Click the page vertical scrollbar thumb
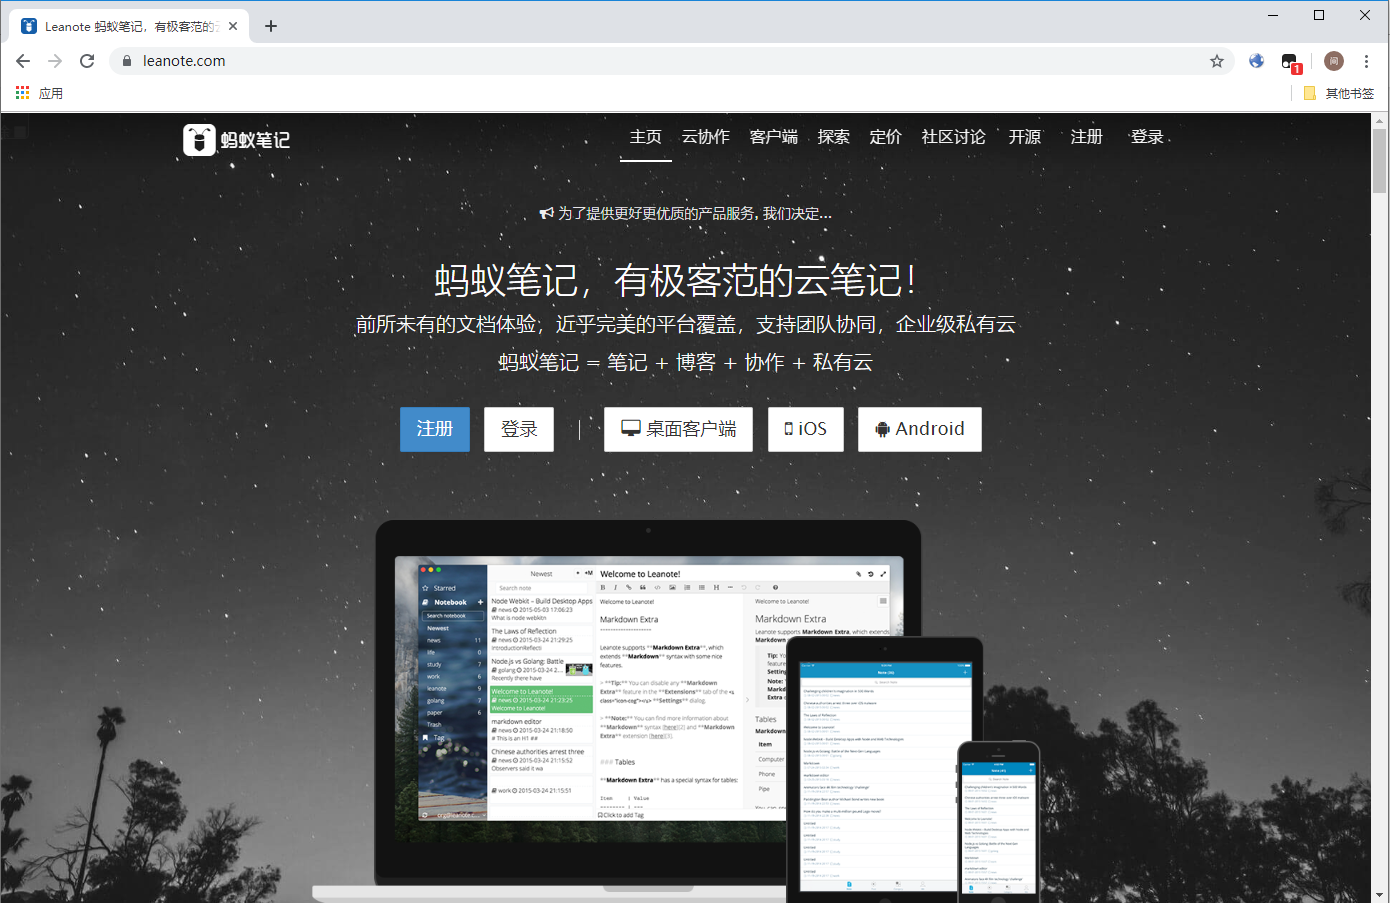 [x=1380, y=160]
